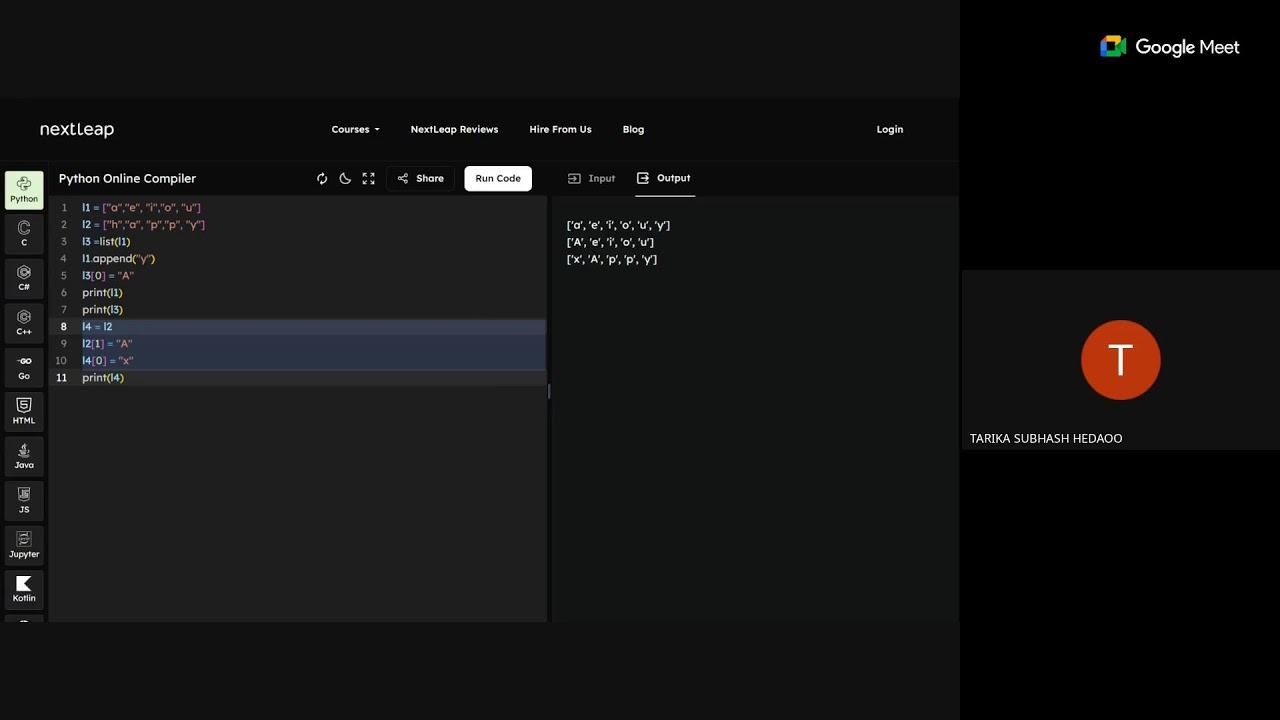Click code line 'print(l4)'
The height and width of the screenshot is (720, 1280).
[x=103, y=377]
